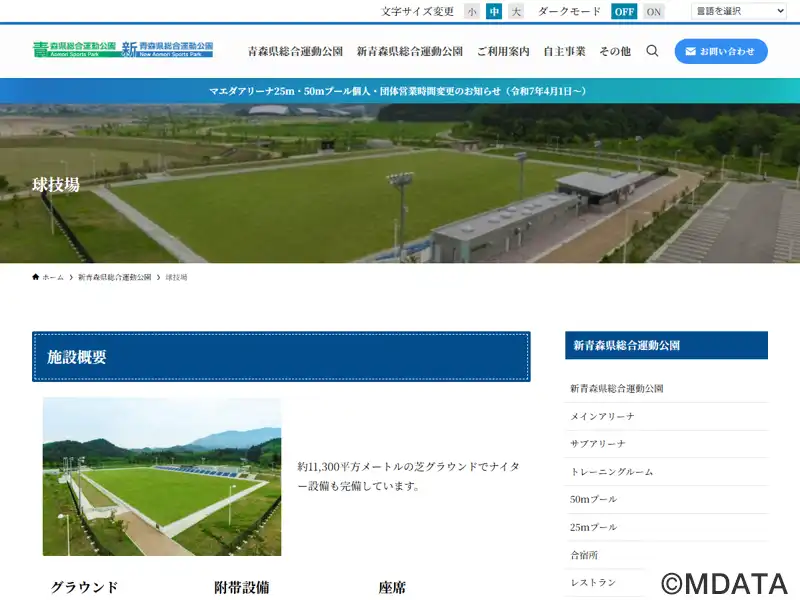Open the マエダアリーナ pool hours notice banner
The width and height of the screenshot is (800, 600).
tap(400, 91)
